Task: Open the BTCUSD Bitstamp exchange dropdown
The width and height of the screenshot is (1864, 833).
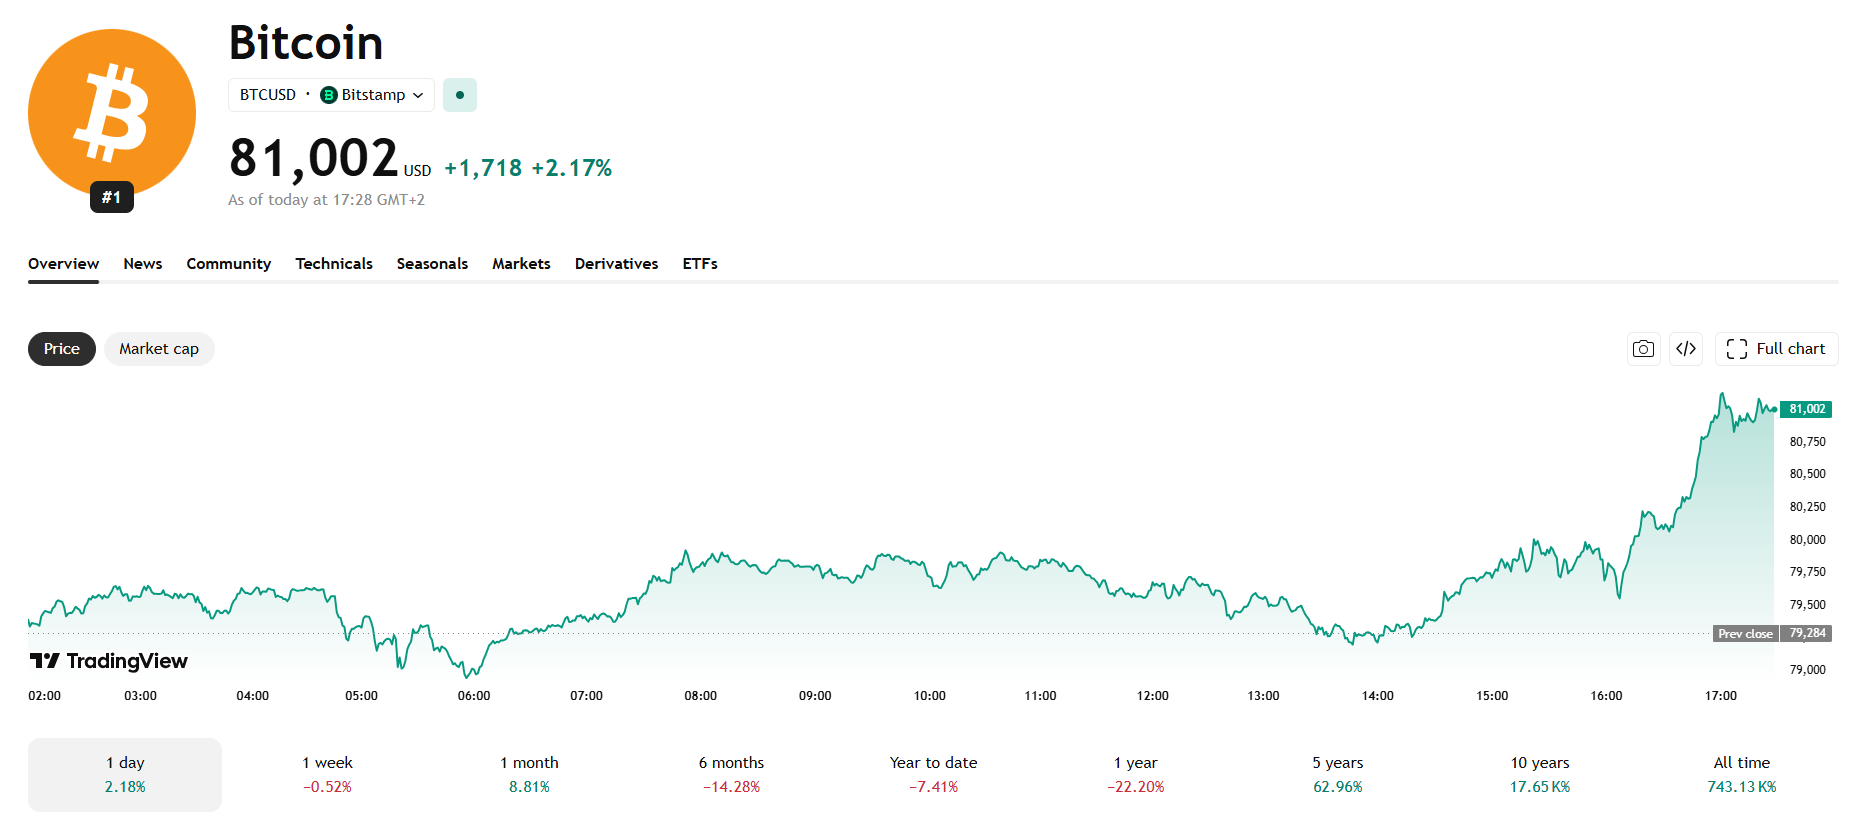Action: pos(331,95)
